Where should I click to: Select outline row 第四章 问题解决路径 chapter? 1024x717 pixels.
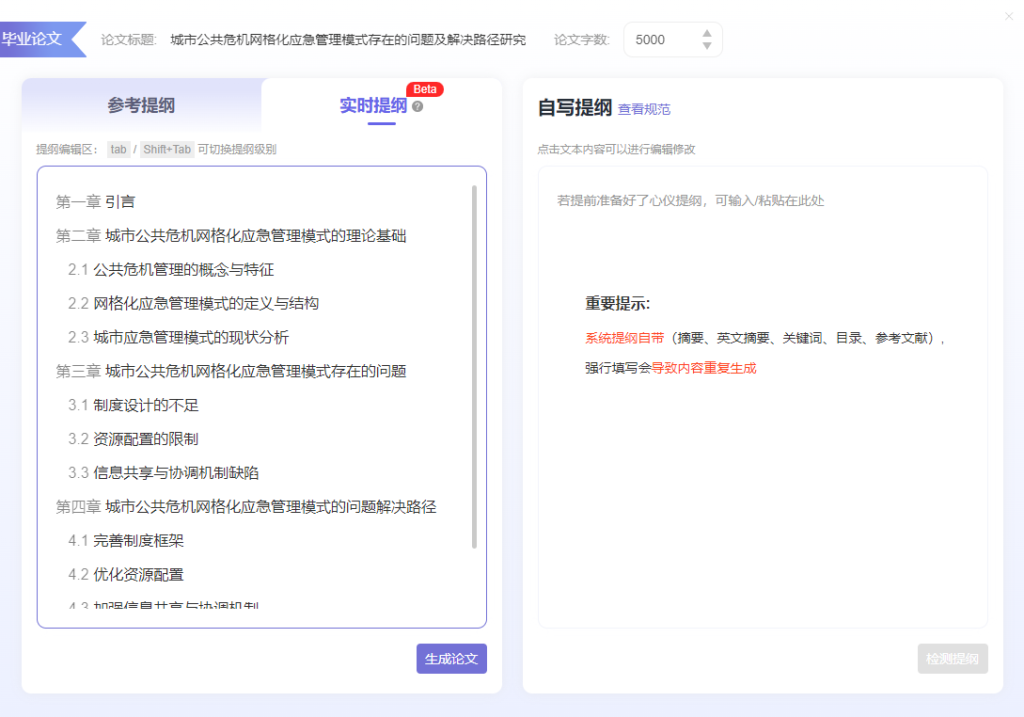(246, 507)
